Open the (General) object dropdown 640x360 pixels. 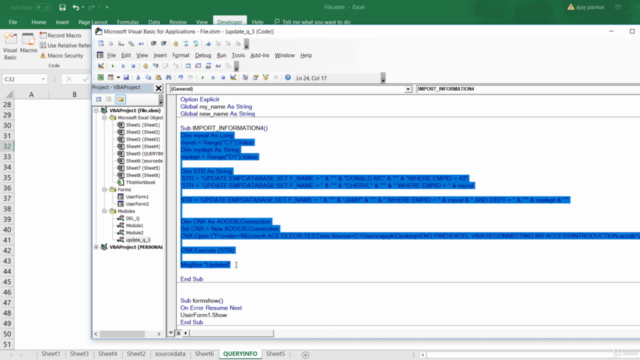click(407, 89)
